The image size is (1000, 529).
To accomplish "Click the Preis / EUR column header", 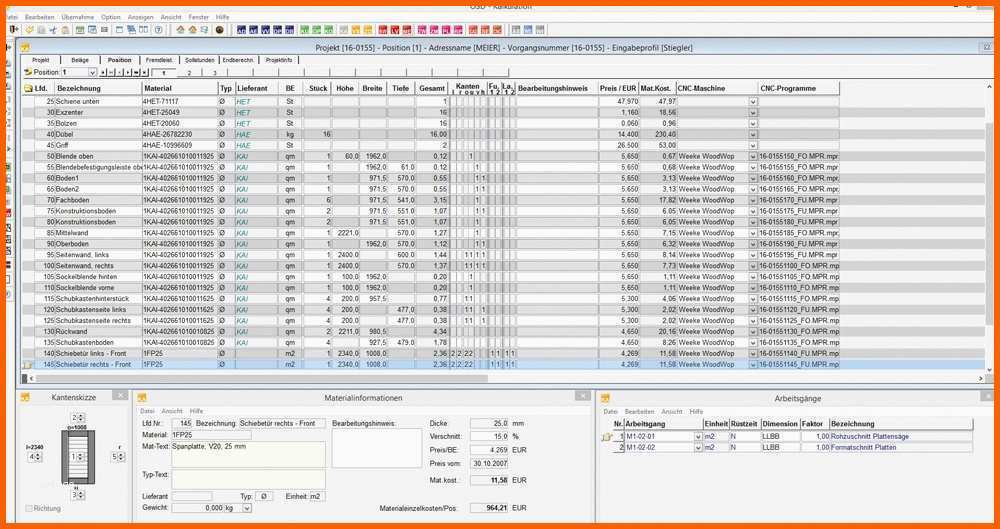I will click(x=619, y=88).
